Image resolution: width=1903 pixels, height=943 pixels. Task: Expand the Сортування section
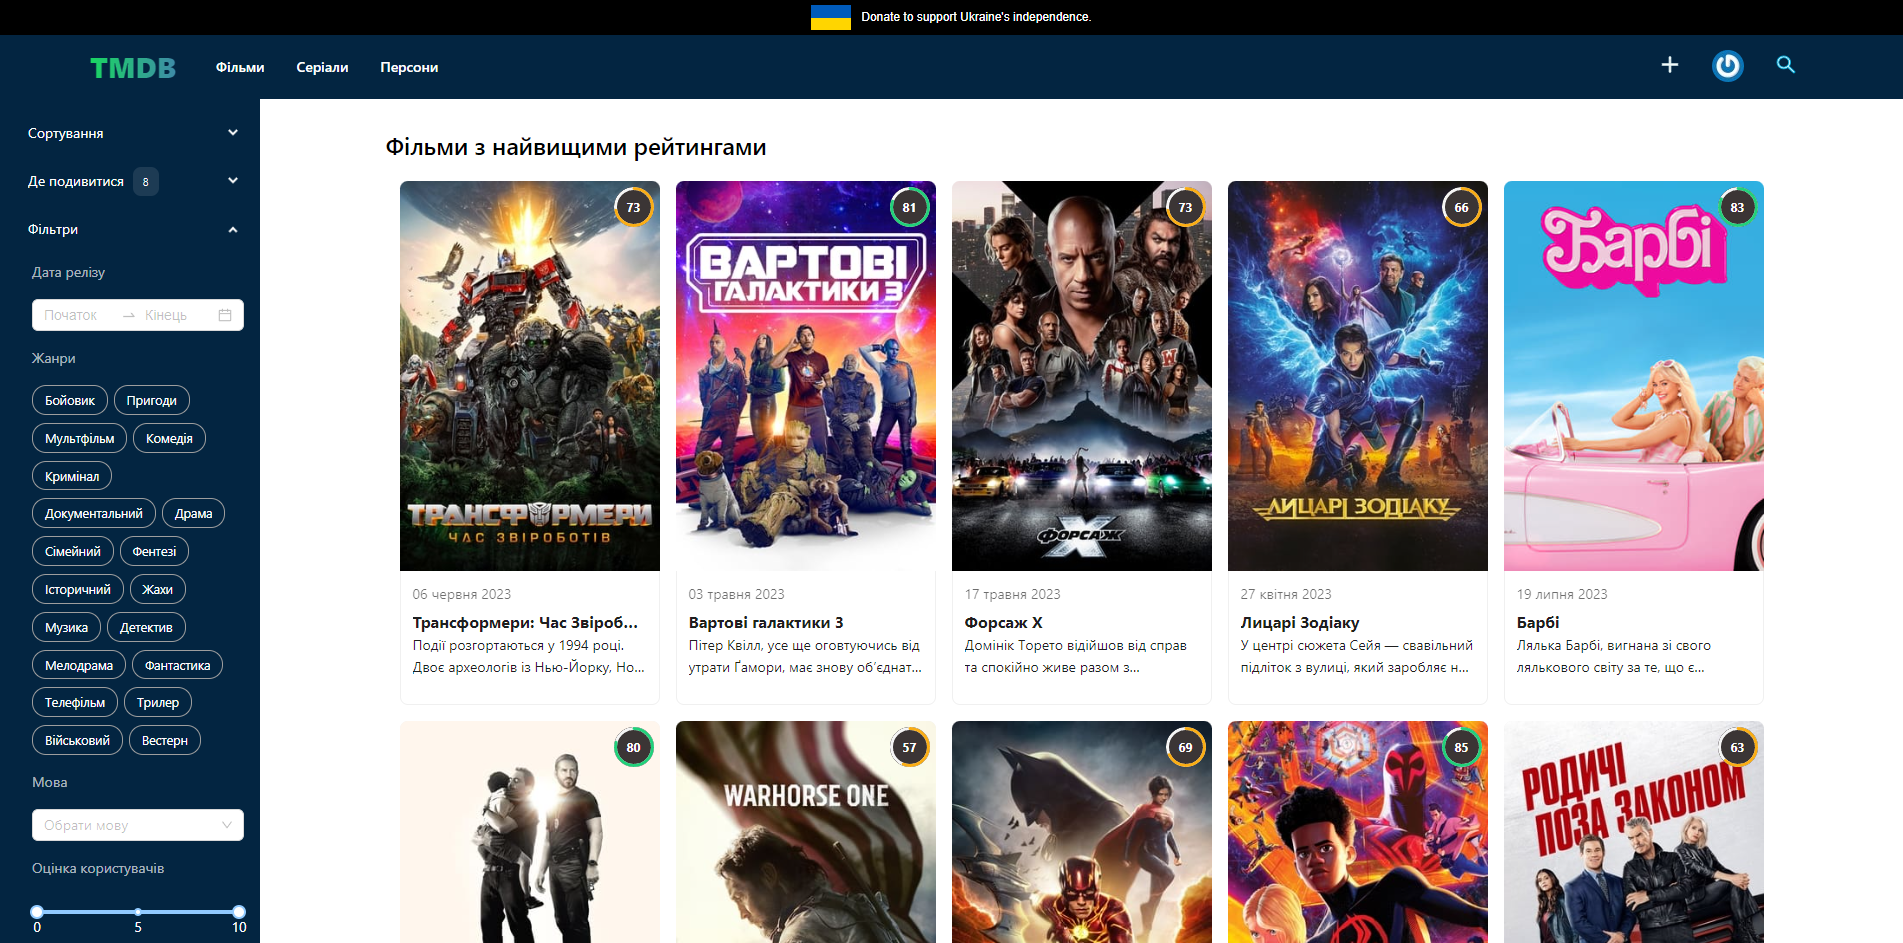coord(133,133)
